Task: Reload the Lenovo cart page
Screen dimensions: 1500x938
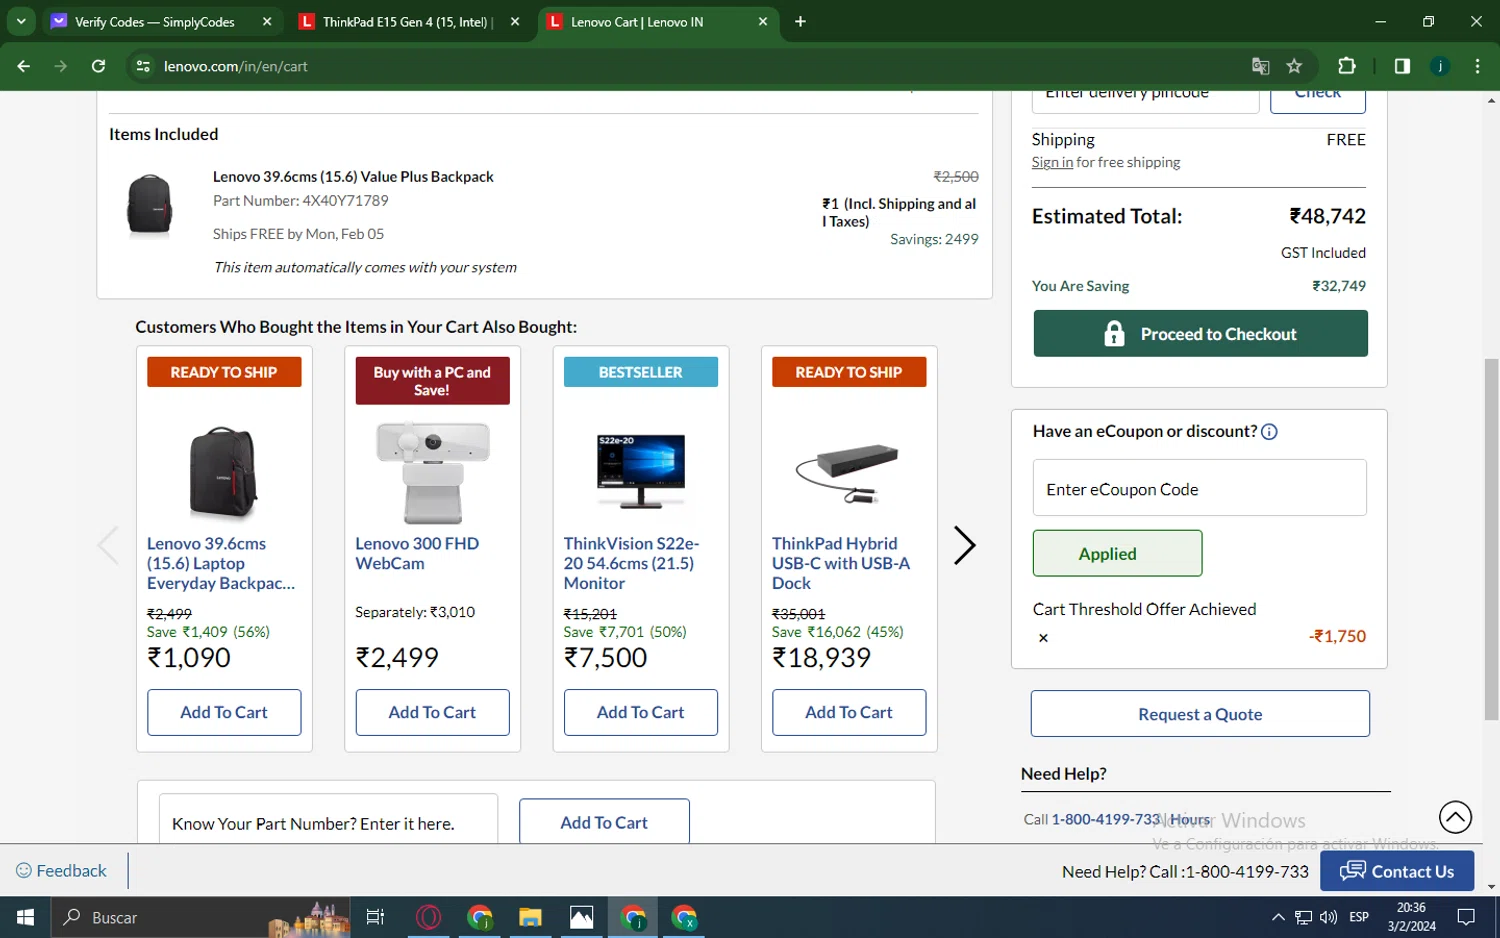Action: click(x=98, y=66)
